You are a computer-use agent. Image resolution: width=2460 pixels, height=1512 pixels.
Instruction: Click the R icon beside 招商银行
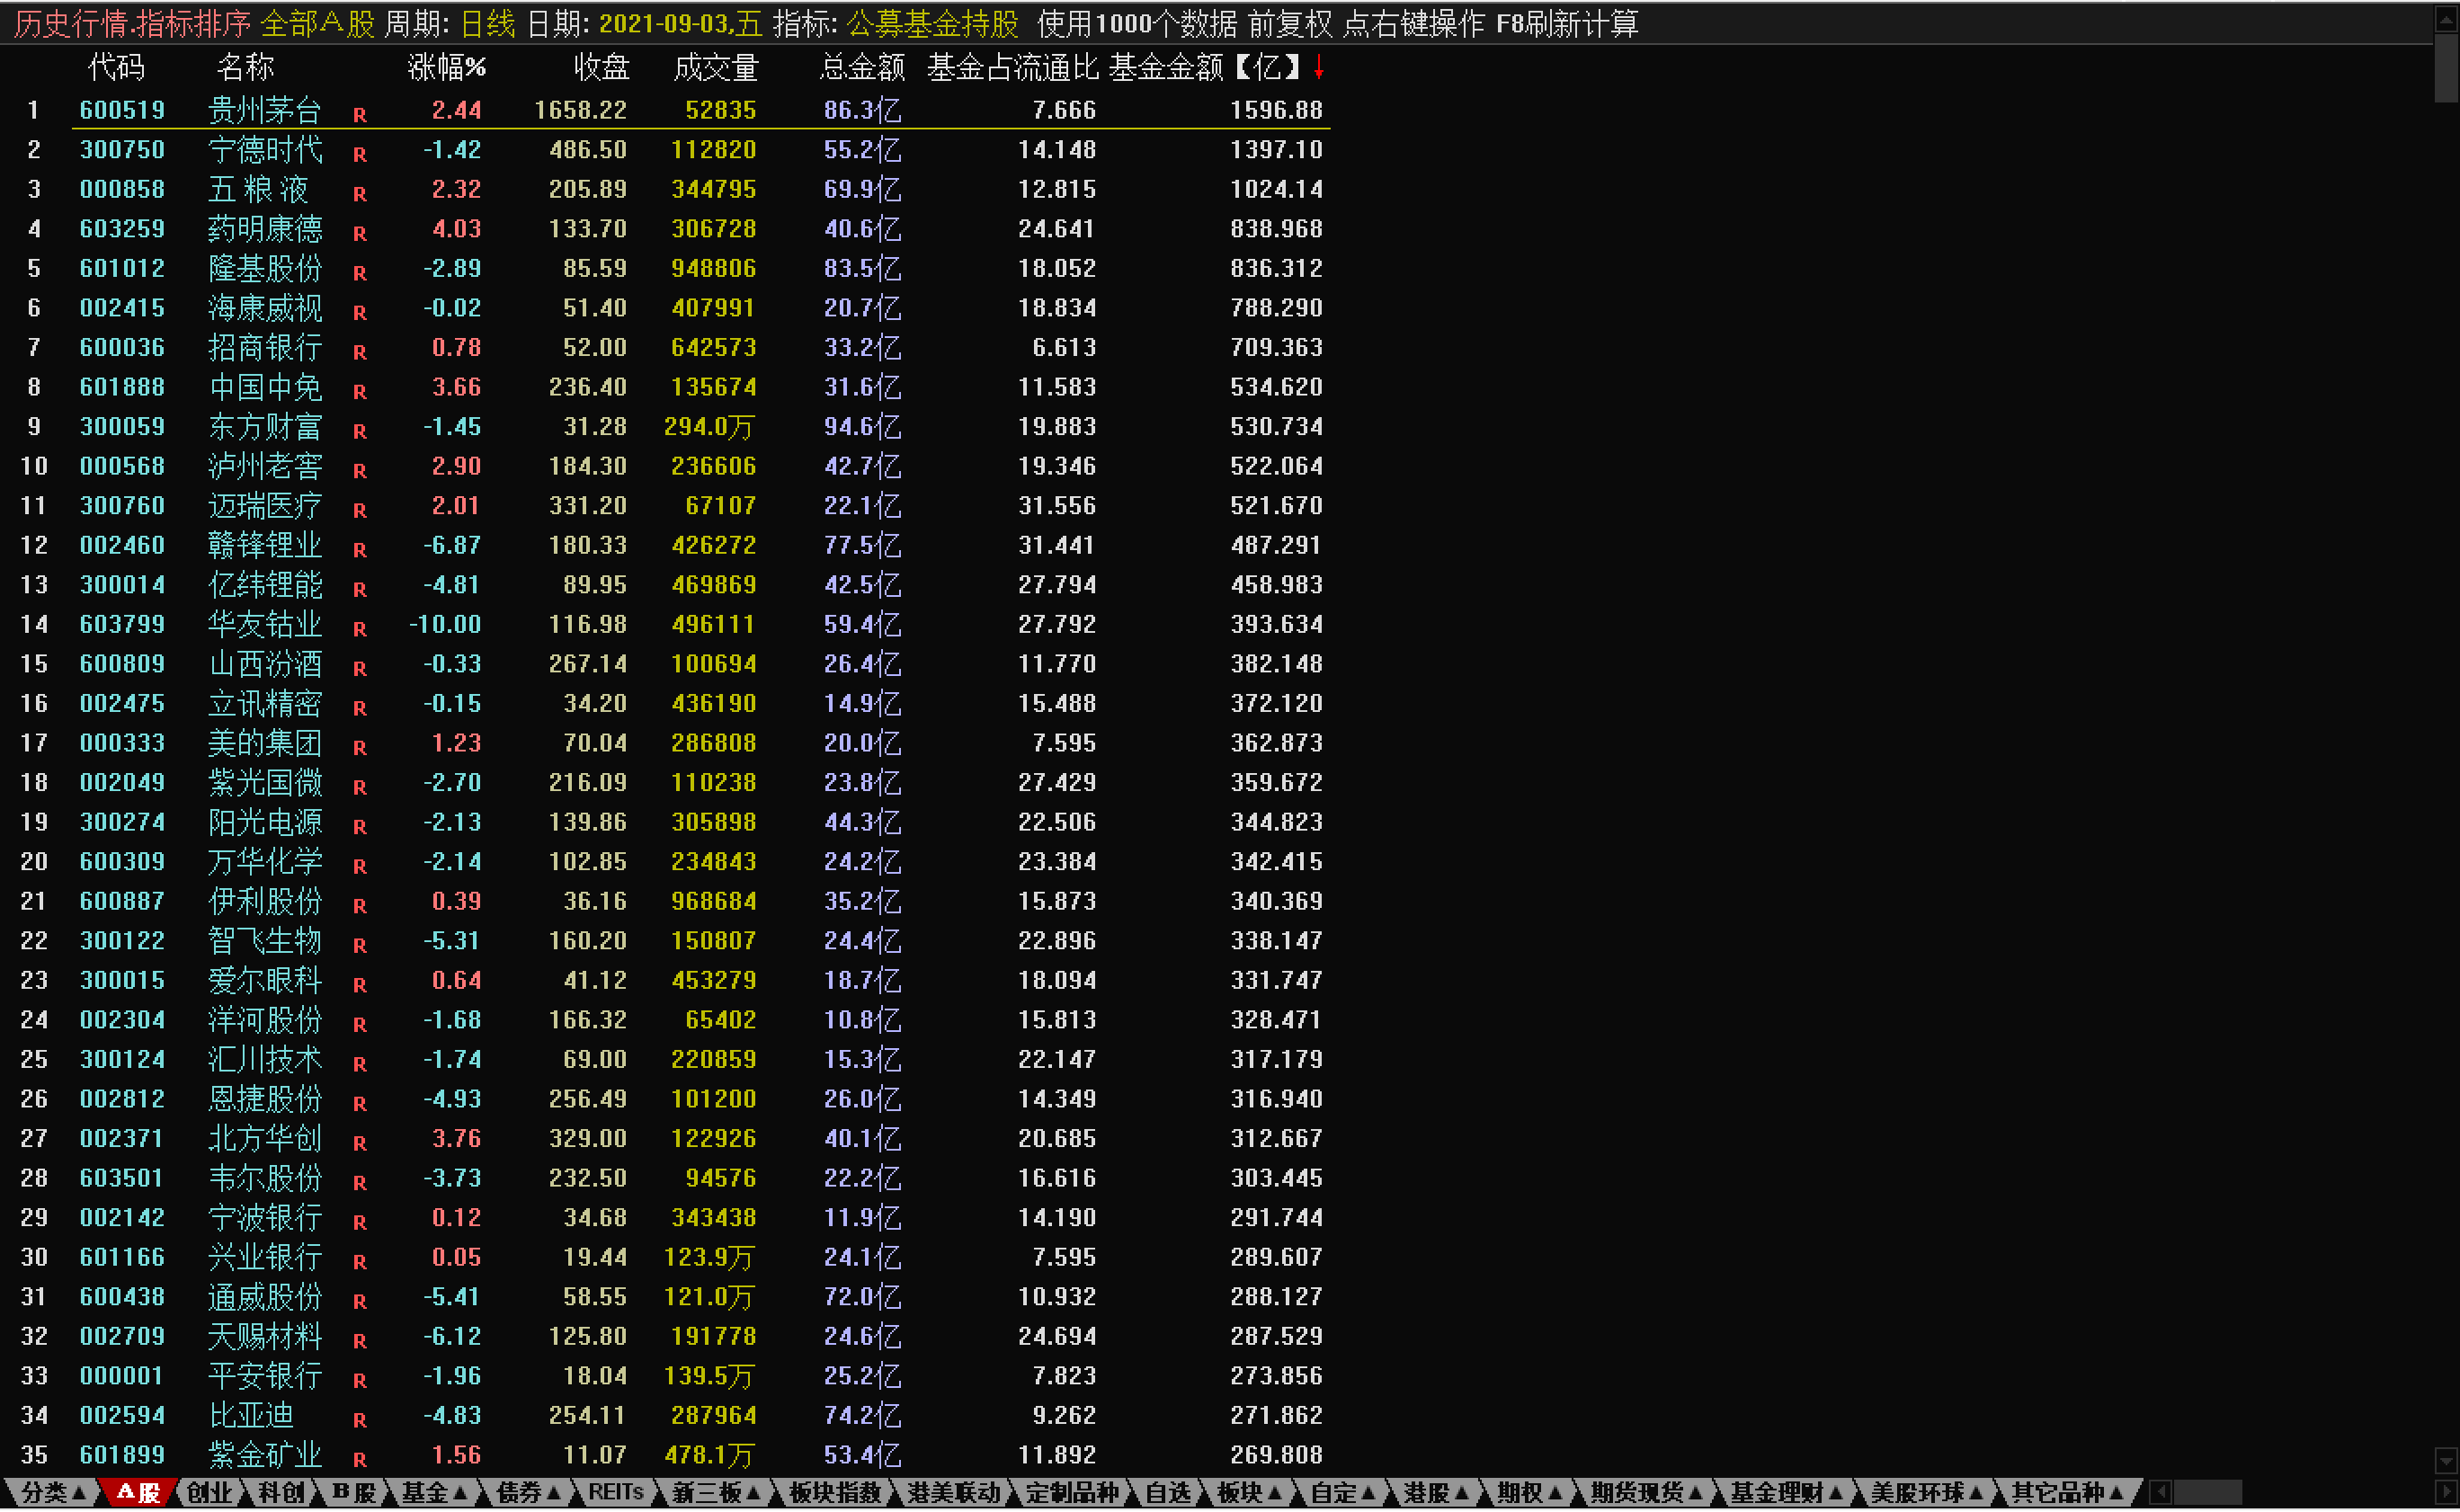pyautogui.click(x=360, y=352)
